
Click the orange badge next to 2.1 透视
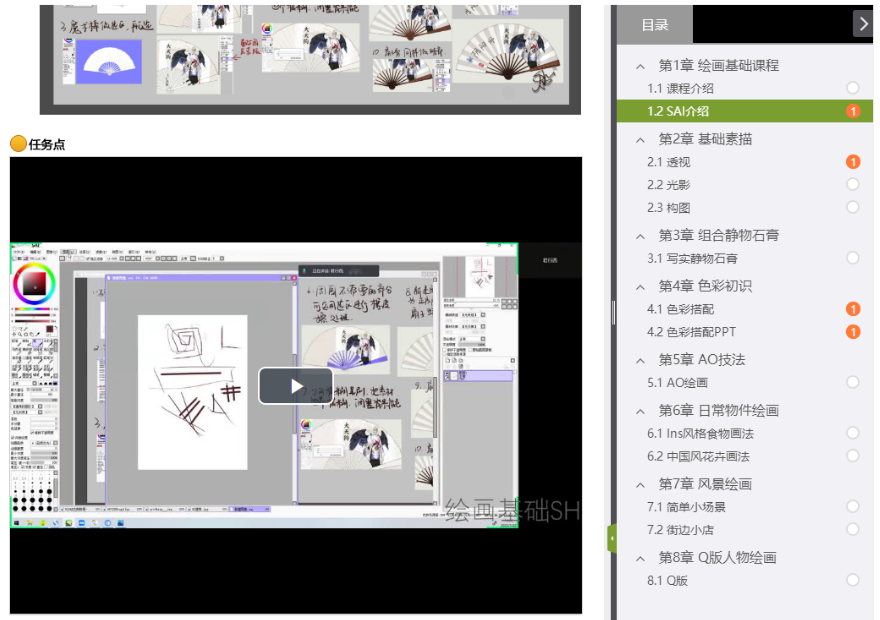click(853, 162)
